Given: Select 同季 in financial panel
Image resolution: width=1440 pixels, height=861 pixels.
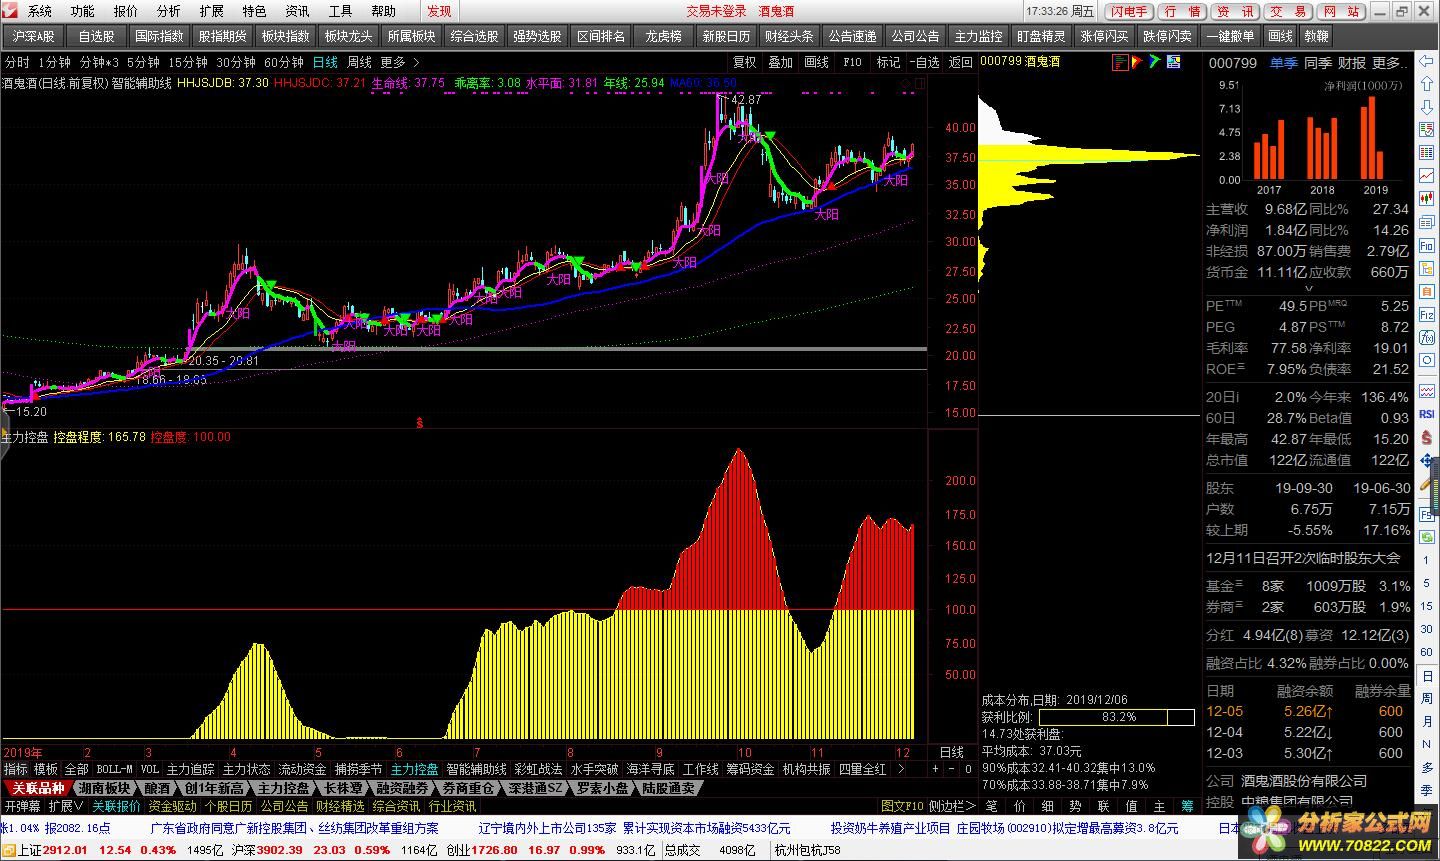Looking at the screenshot, I should pyautogui.click(x=1318, y=62).
